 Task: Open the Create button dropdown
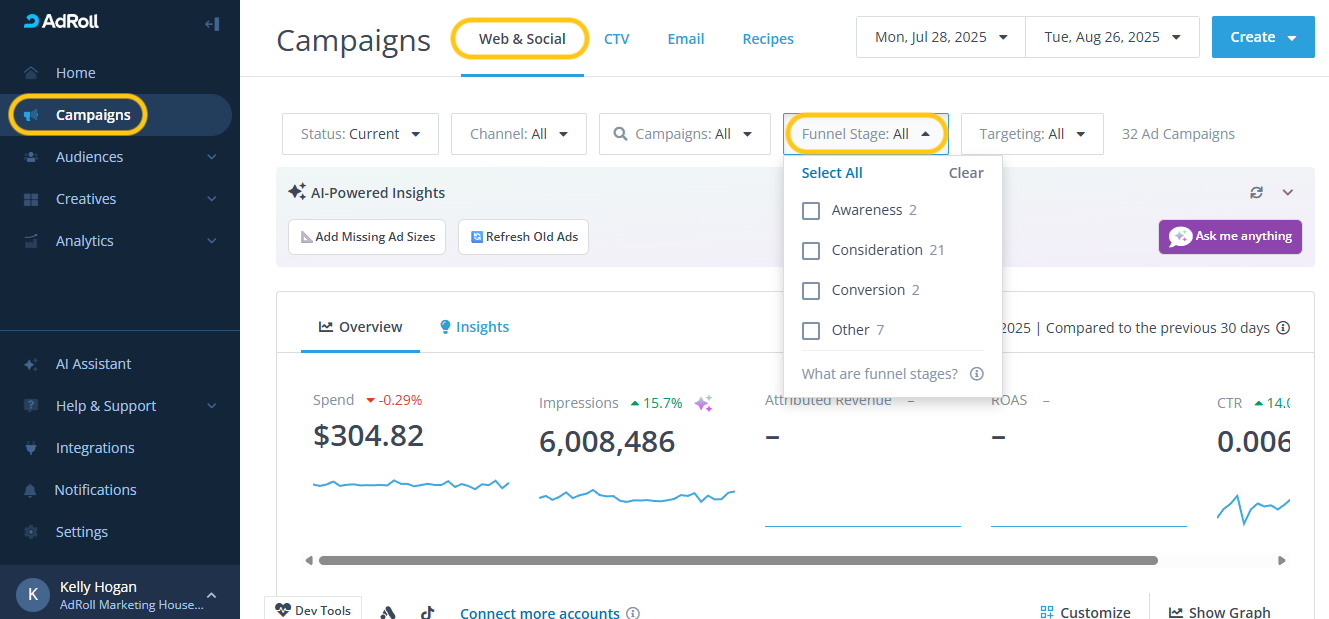tap(1262, 37)
